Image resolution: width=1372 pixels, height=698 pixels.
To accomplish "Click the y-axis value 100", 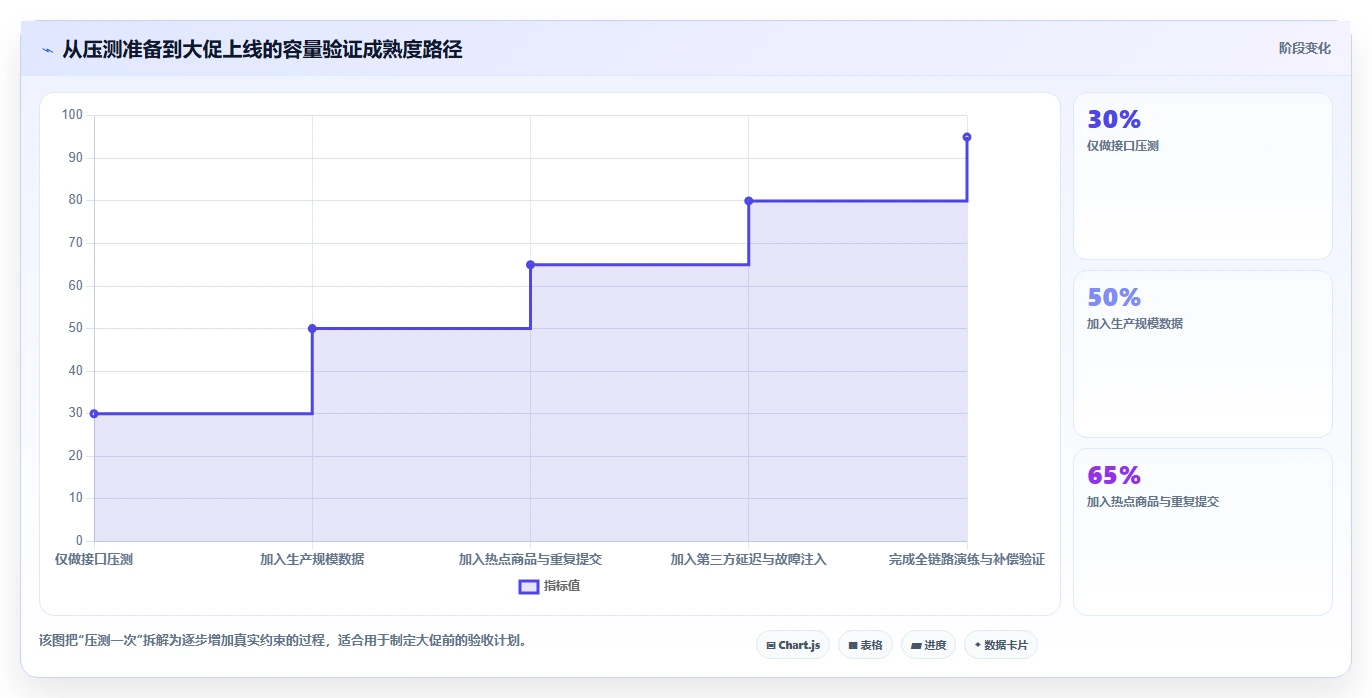I will click(72, 115).
